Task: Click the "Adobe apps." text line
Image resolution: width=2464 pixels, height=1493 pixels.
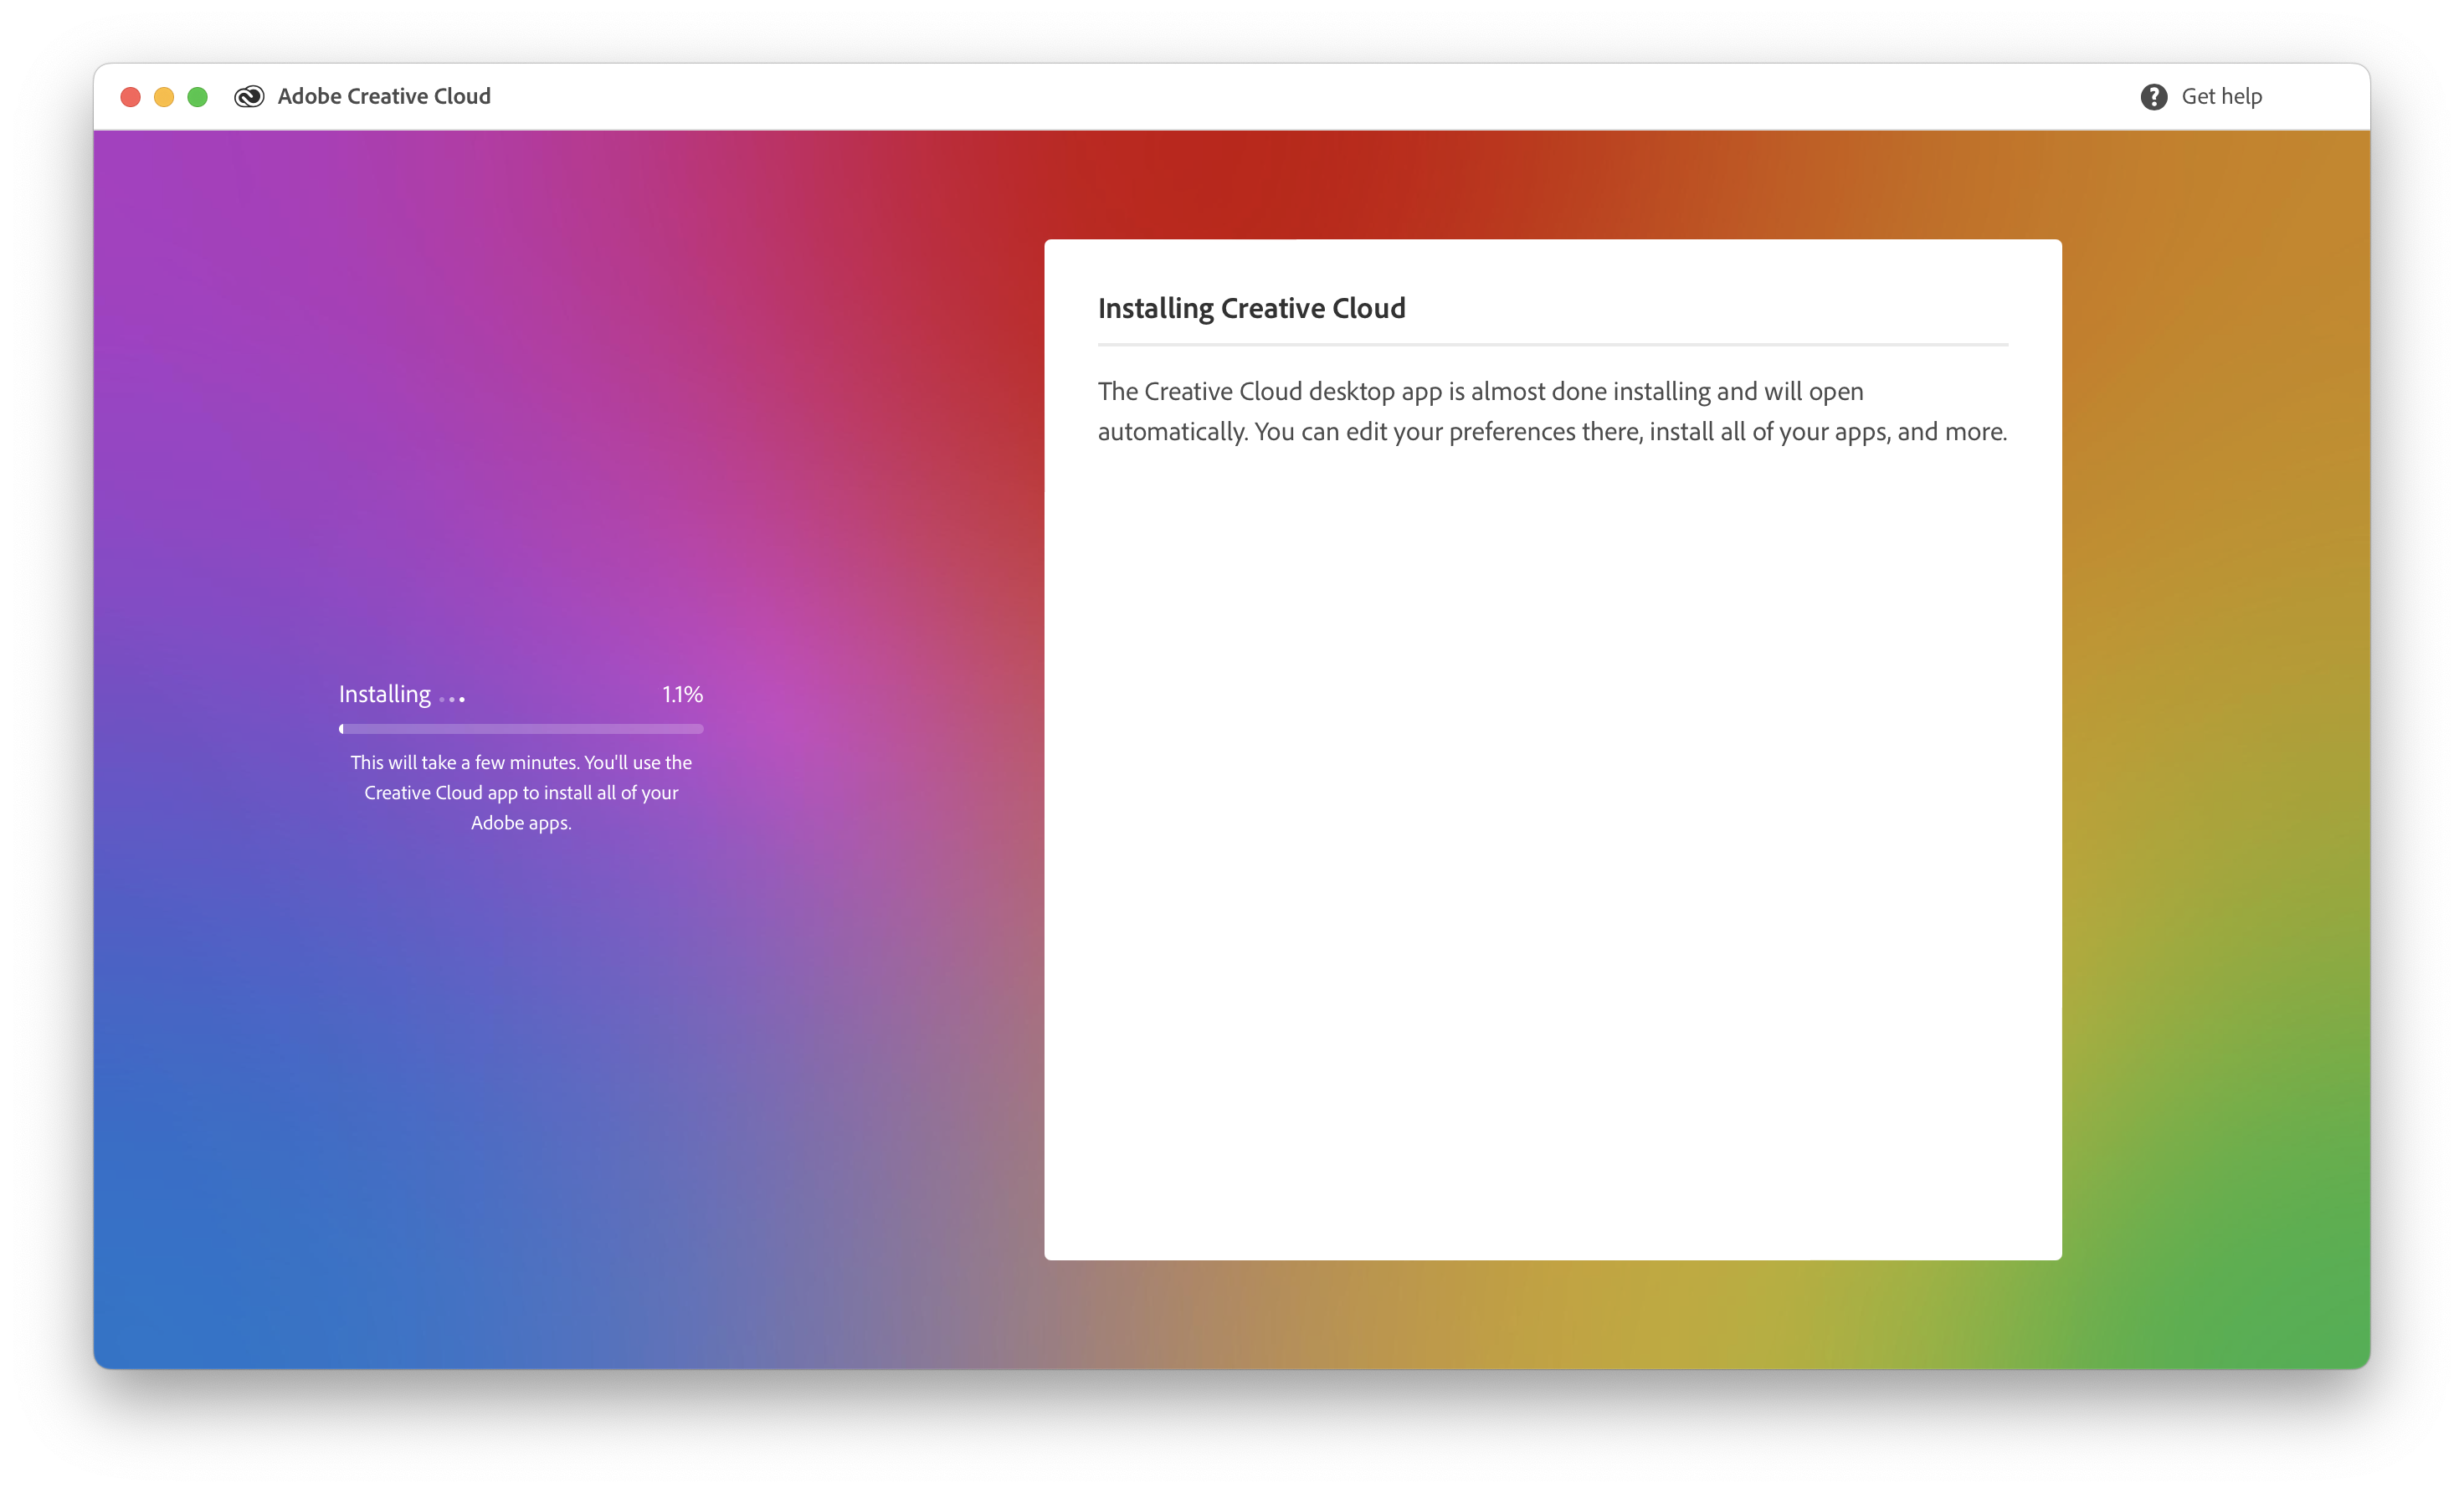Action: coord(521,823)
